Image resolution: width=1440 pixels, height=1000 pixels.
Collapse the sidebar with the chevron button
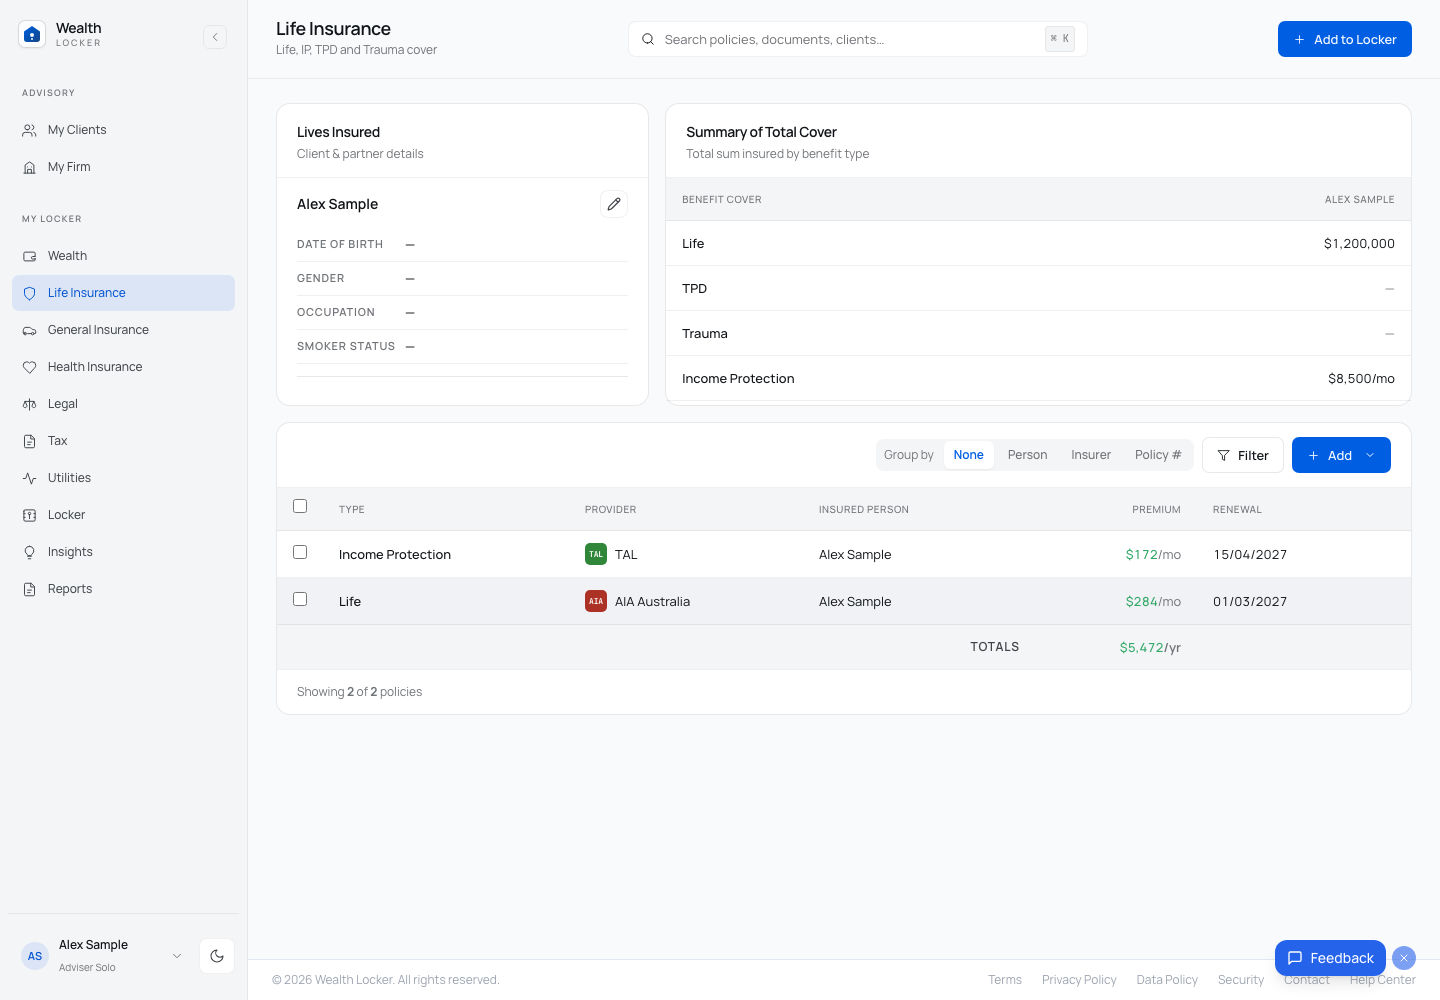point(215,37)
